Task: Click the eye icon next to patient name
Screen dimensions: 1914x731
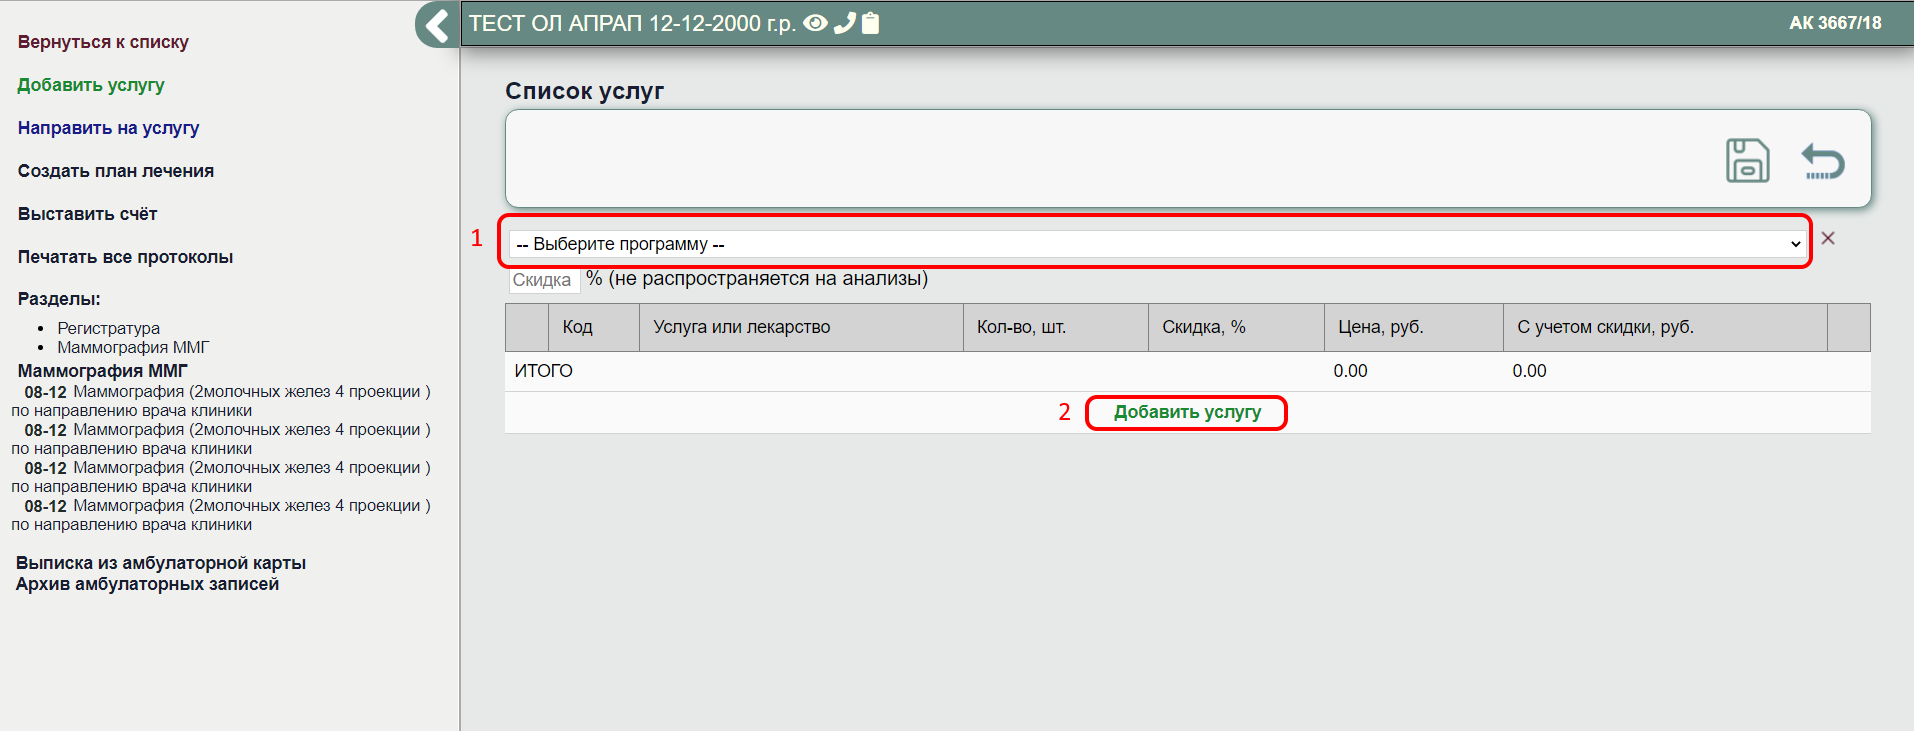Action: pyautogui.click(x=816, y=23)
